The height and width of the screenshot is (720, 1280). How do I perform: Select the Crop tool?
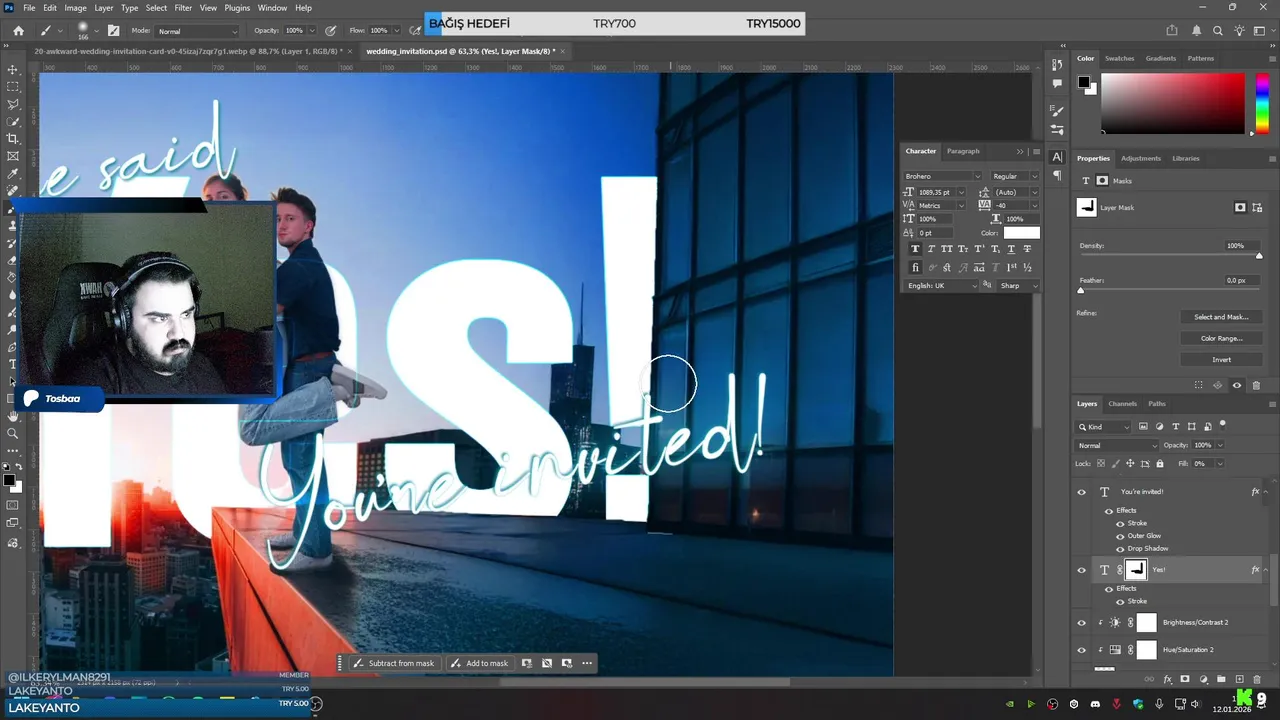pyautogui.click(x=13, y=139)
